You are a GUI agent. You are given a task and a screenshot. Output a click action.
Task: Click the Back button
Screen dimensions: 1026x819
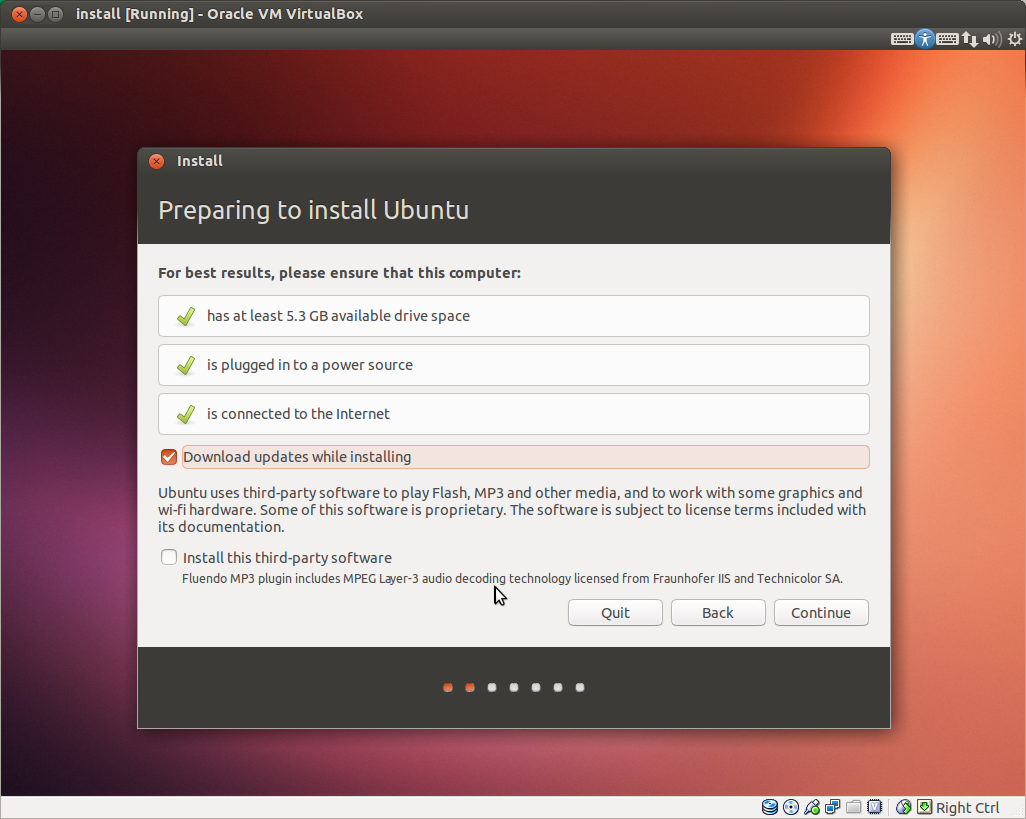(x=718, y=612)
